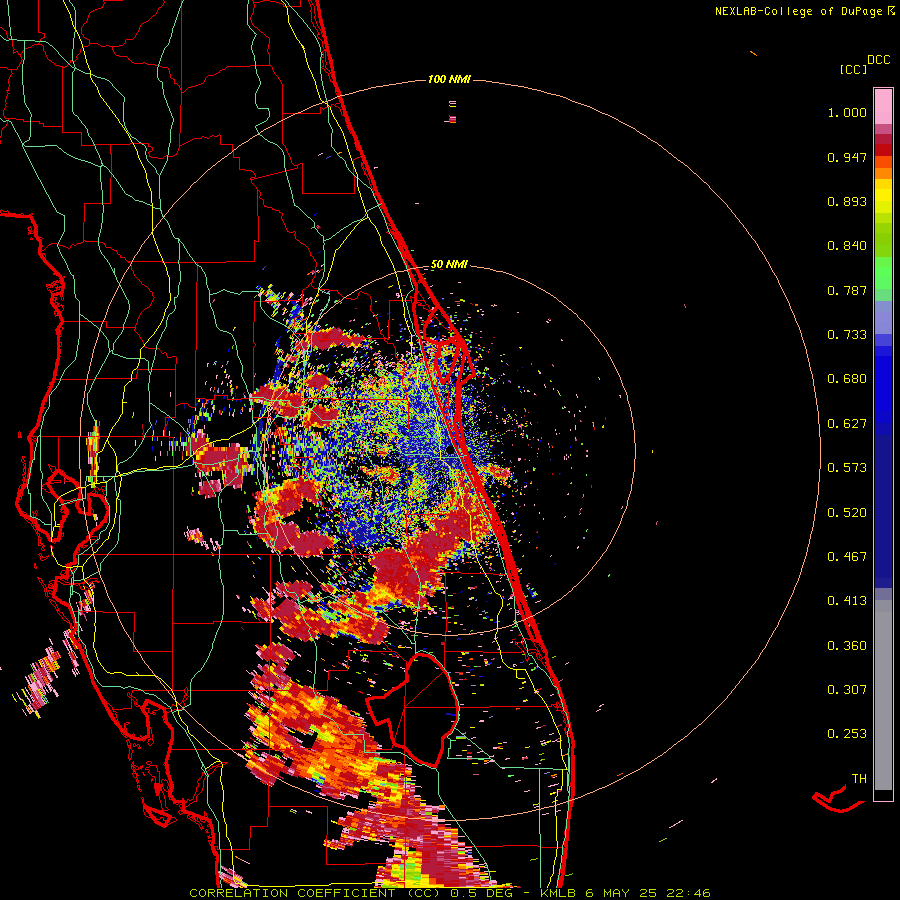Click the 0.840 legend value
The width and height of the screenshot is (900, 900).
coord(847,246)
